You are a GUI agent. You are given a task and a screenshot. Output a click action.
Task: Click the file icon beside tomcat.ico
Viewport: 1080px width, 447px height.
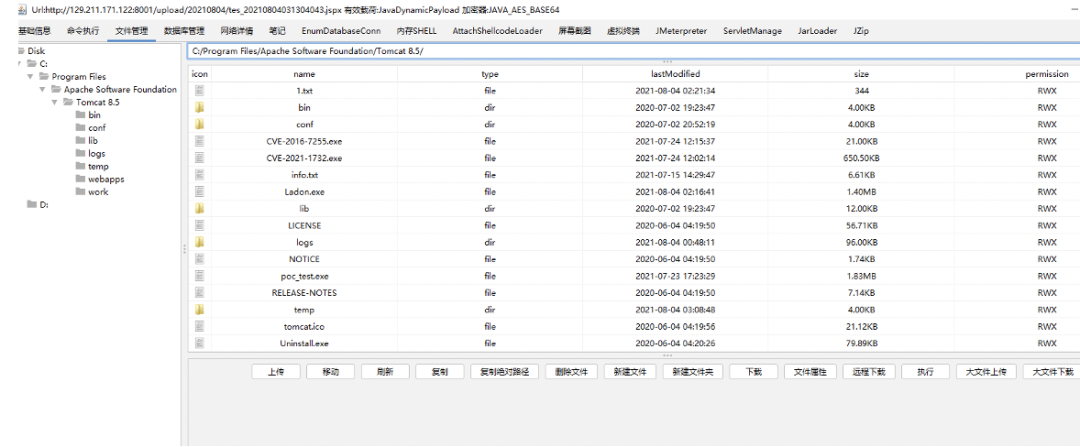(x=200, y=326)
